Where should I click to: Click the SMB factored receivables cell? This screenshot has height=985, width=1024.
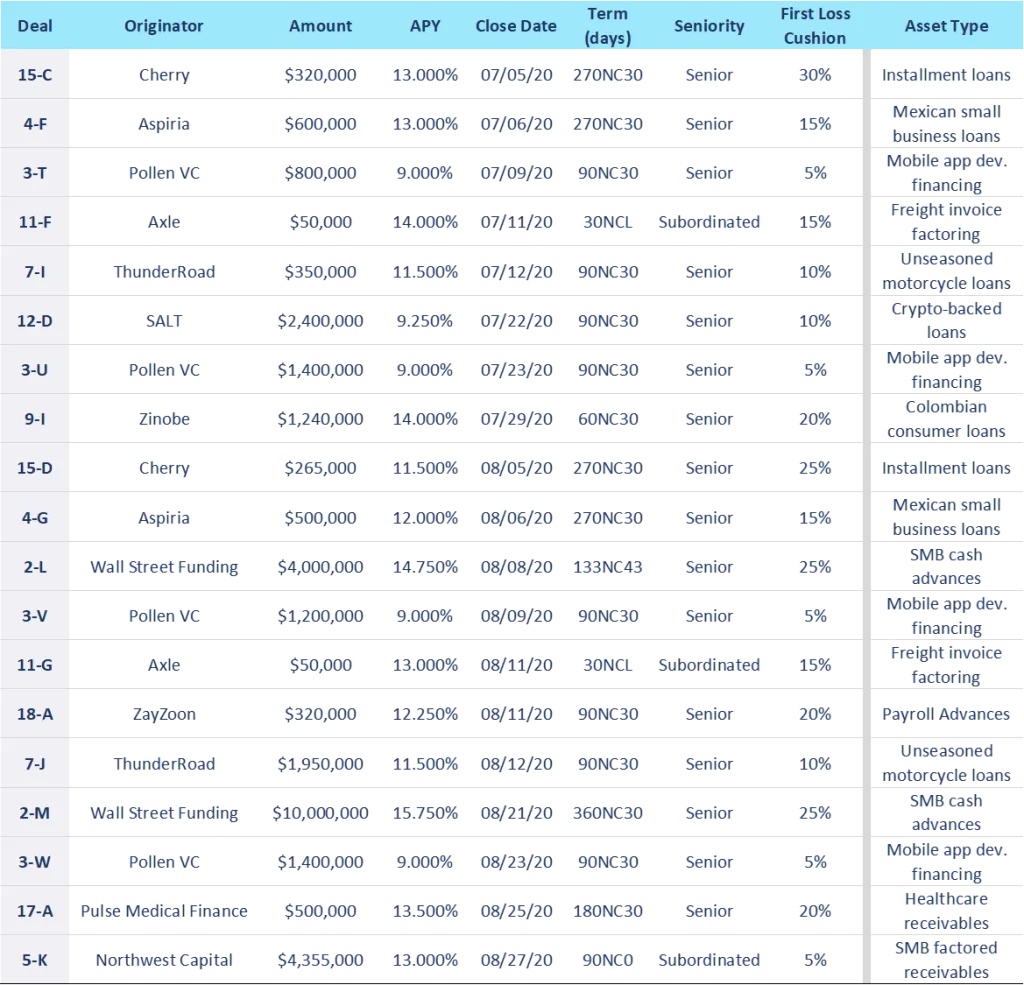click(x=946, y=960)
